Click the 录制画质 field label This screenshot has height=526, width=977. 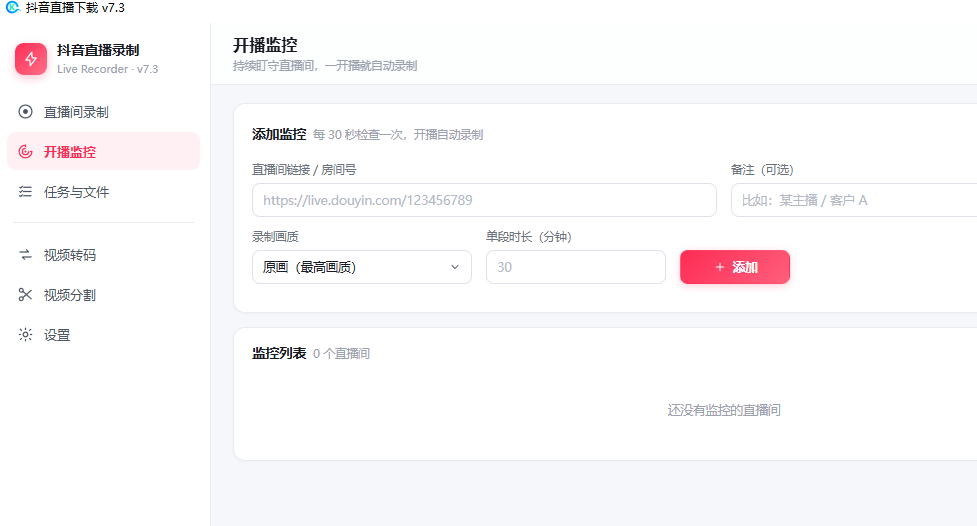point(275,237)
